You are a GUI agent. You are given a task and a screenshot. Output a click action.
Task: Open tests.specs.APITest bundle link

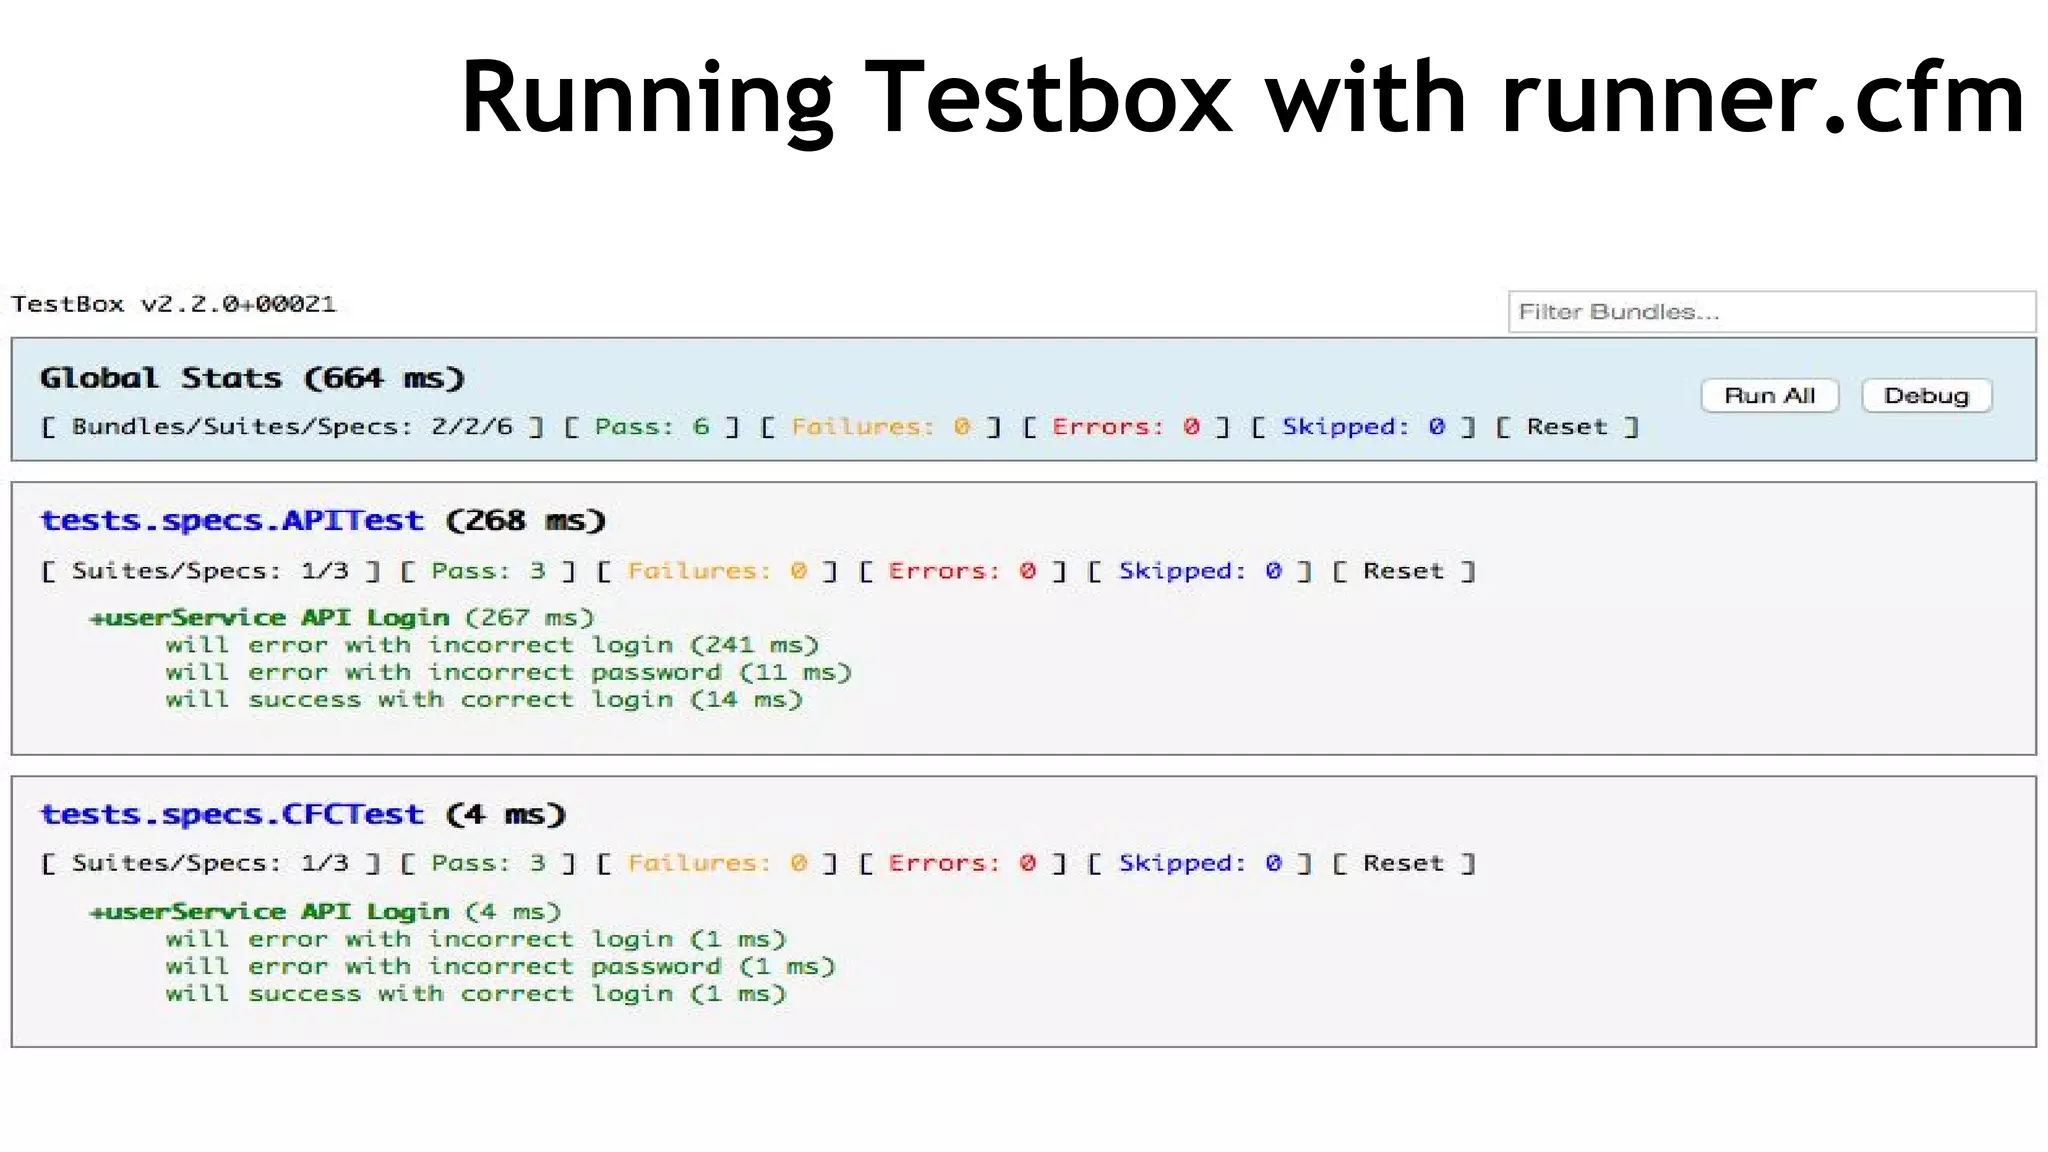[232, 521]
